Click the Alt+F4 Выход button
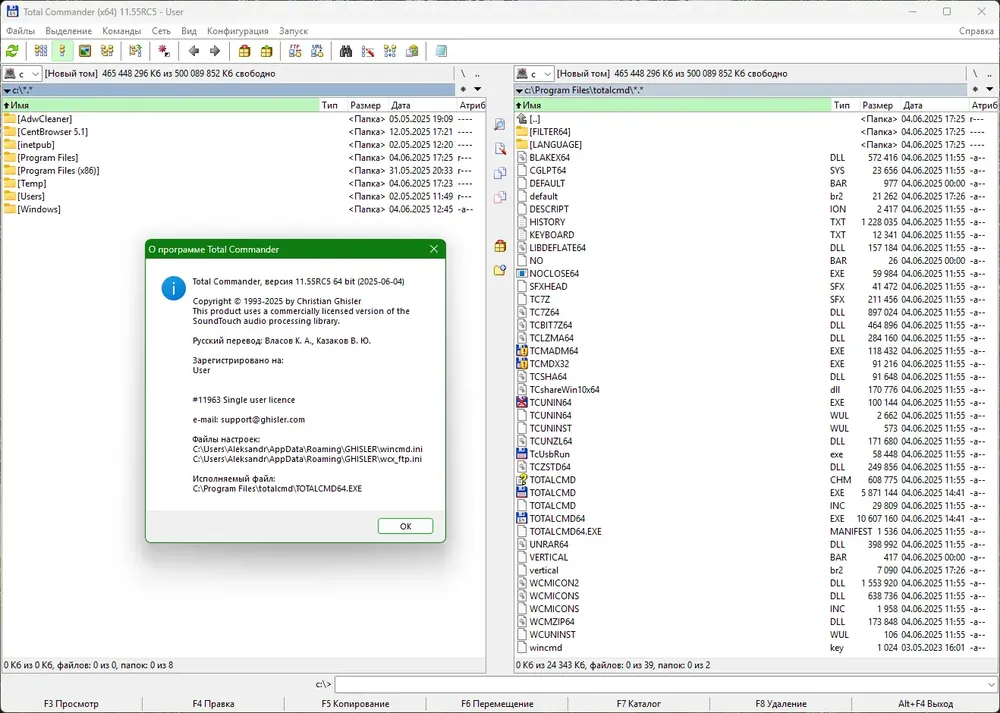The image size is (1000, 713). pos(925,703)
